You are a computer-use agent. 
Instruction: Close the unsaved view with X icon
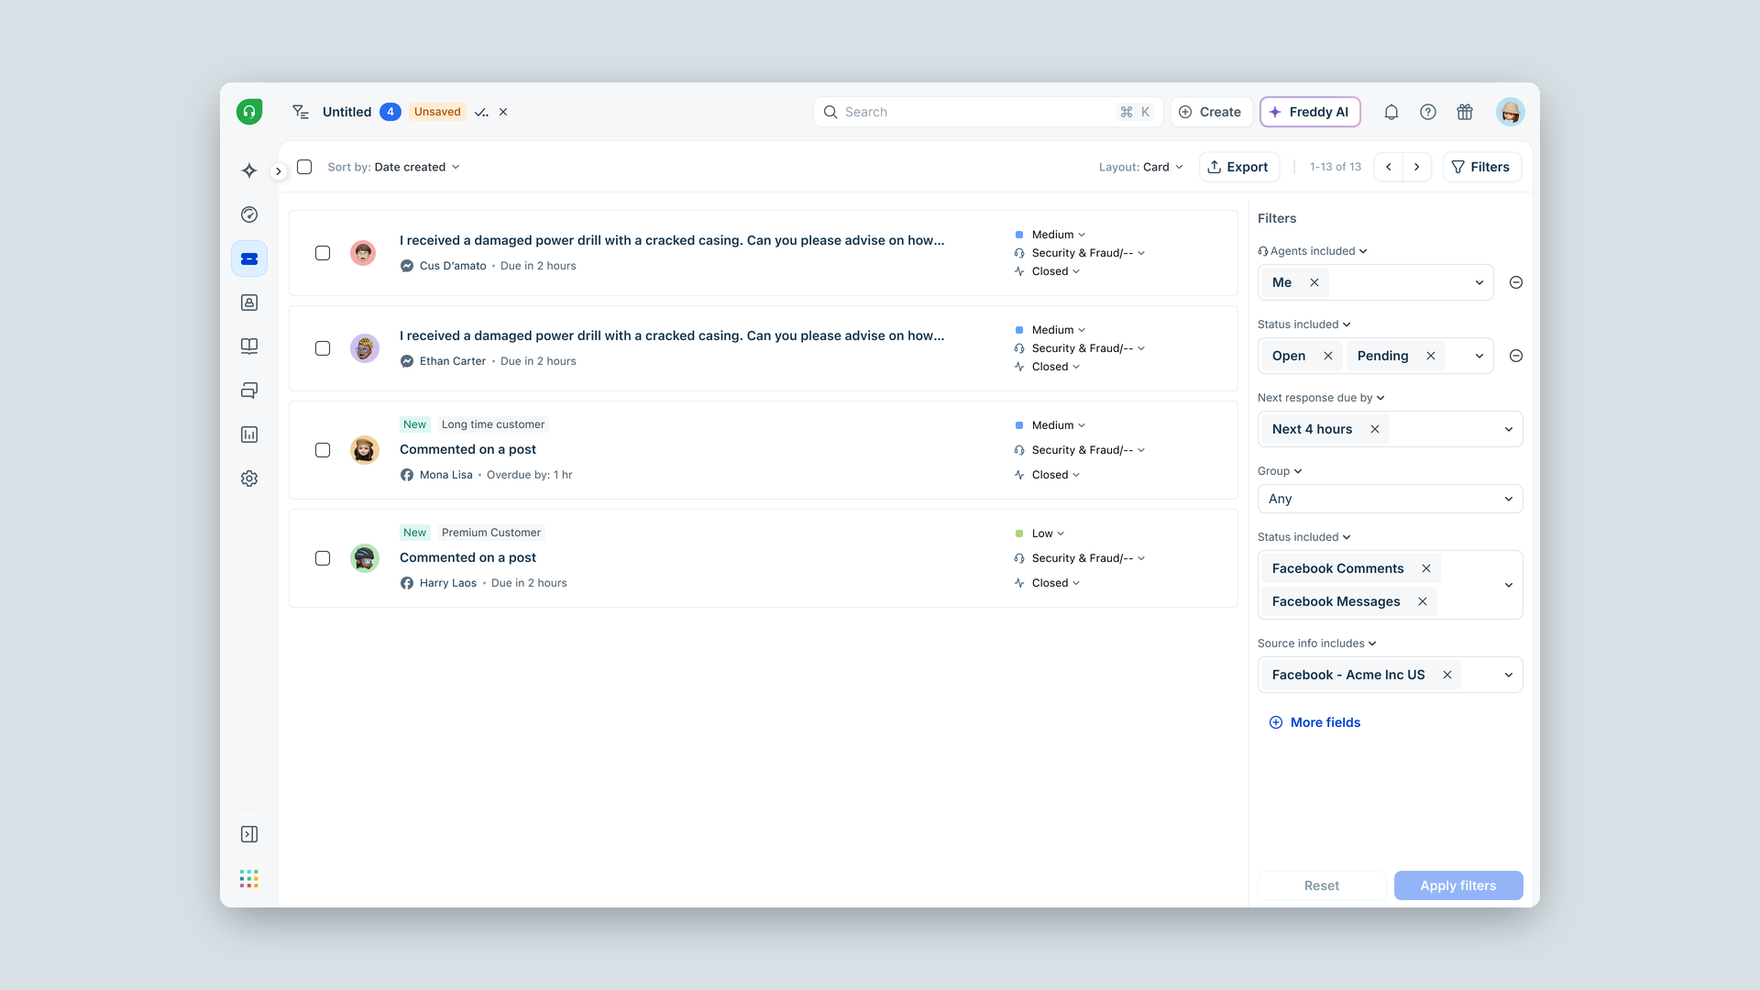pos(503,112)
